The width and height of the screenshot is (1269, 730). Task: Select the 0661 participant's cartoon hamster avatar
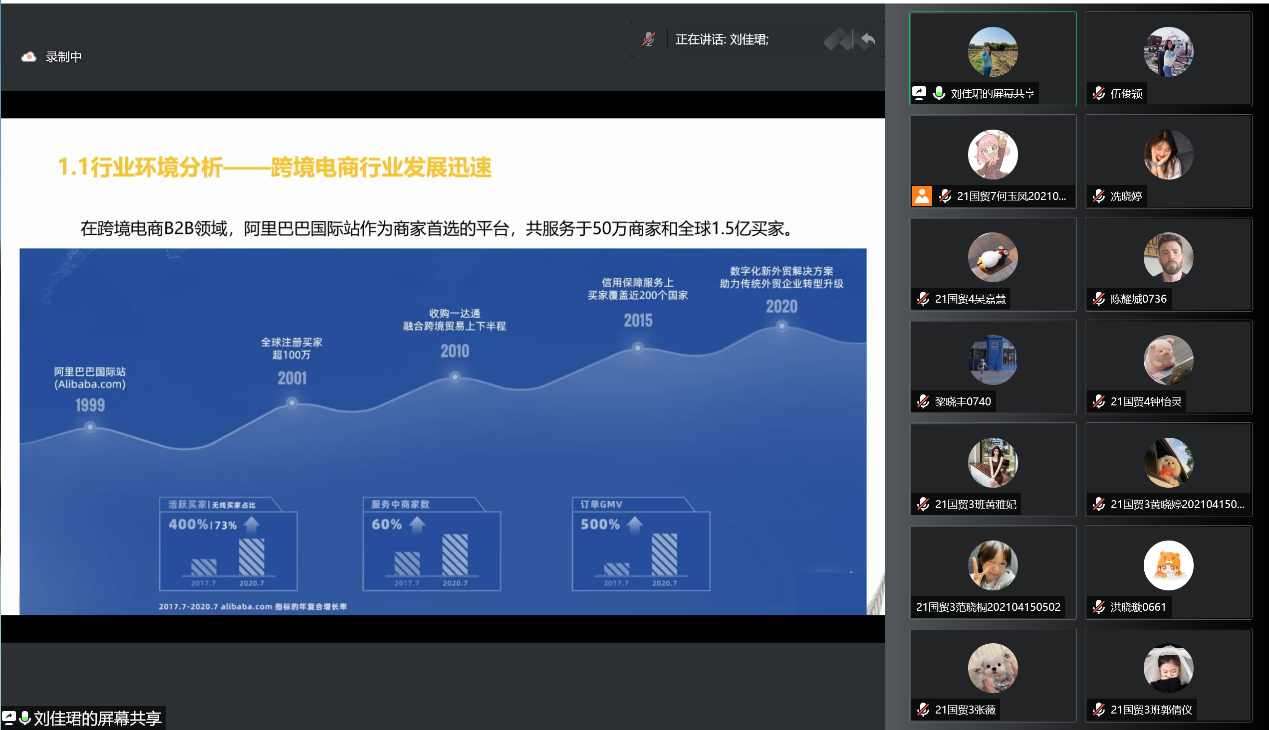coord(1168,565)
